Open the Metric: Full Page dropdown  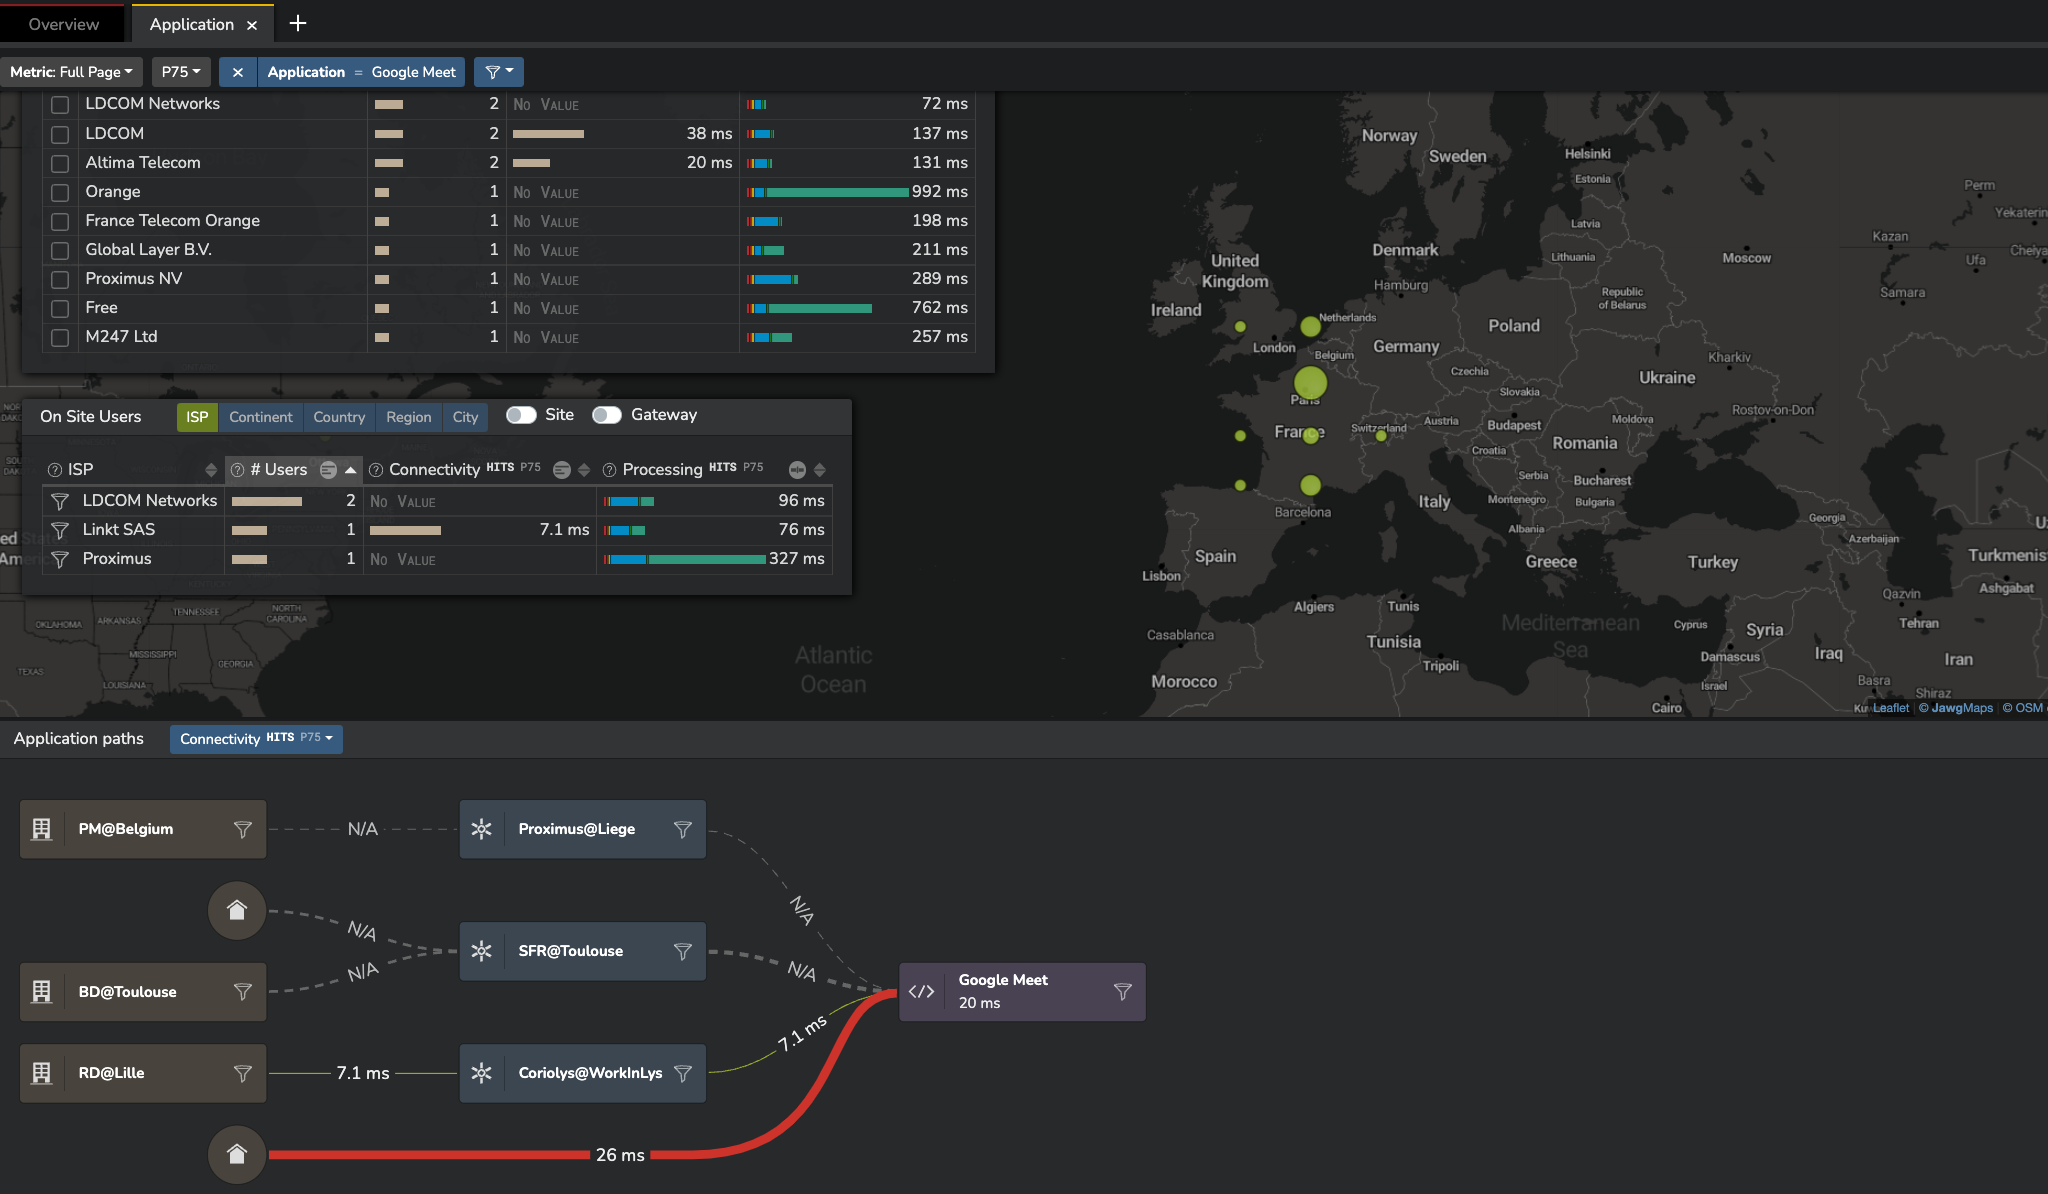click(x=71, y=71)
